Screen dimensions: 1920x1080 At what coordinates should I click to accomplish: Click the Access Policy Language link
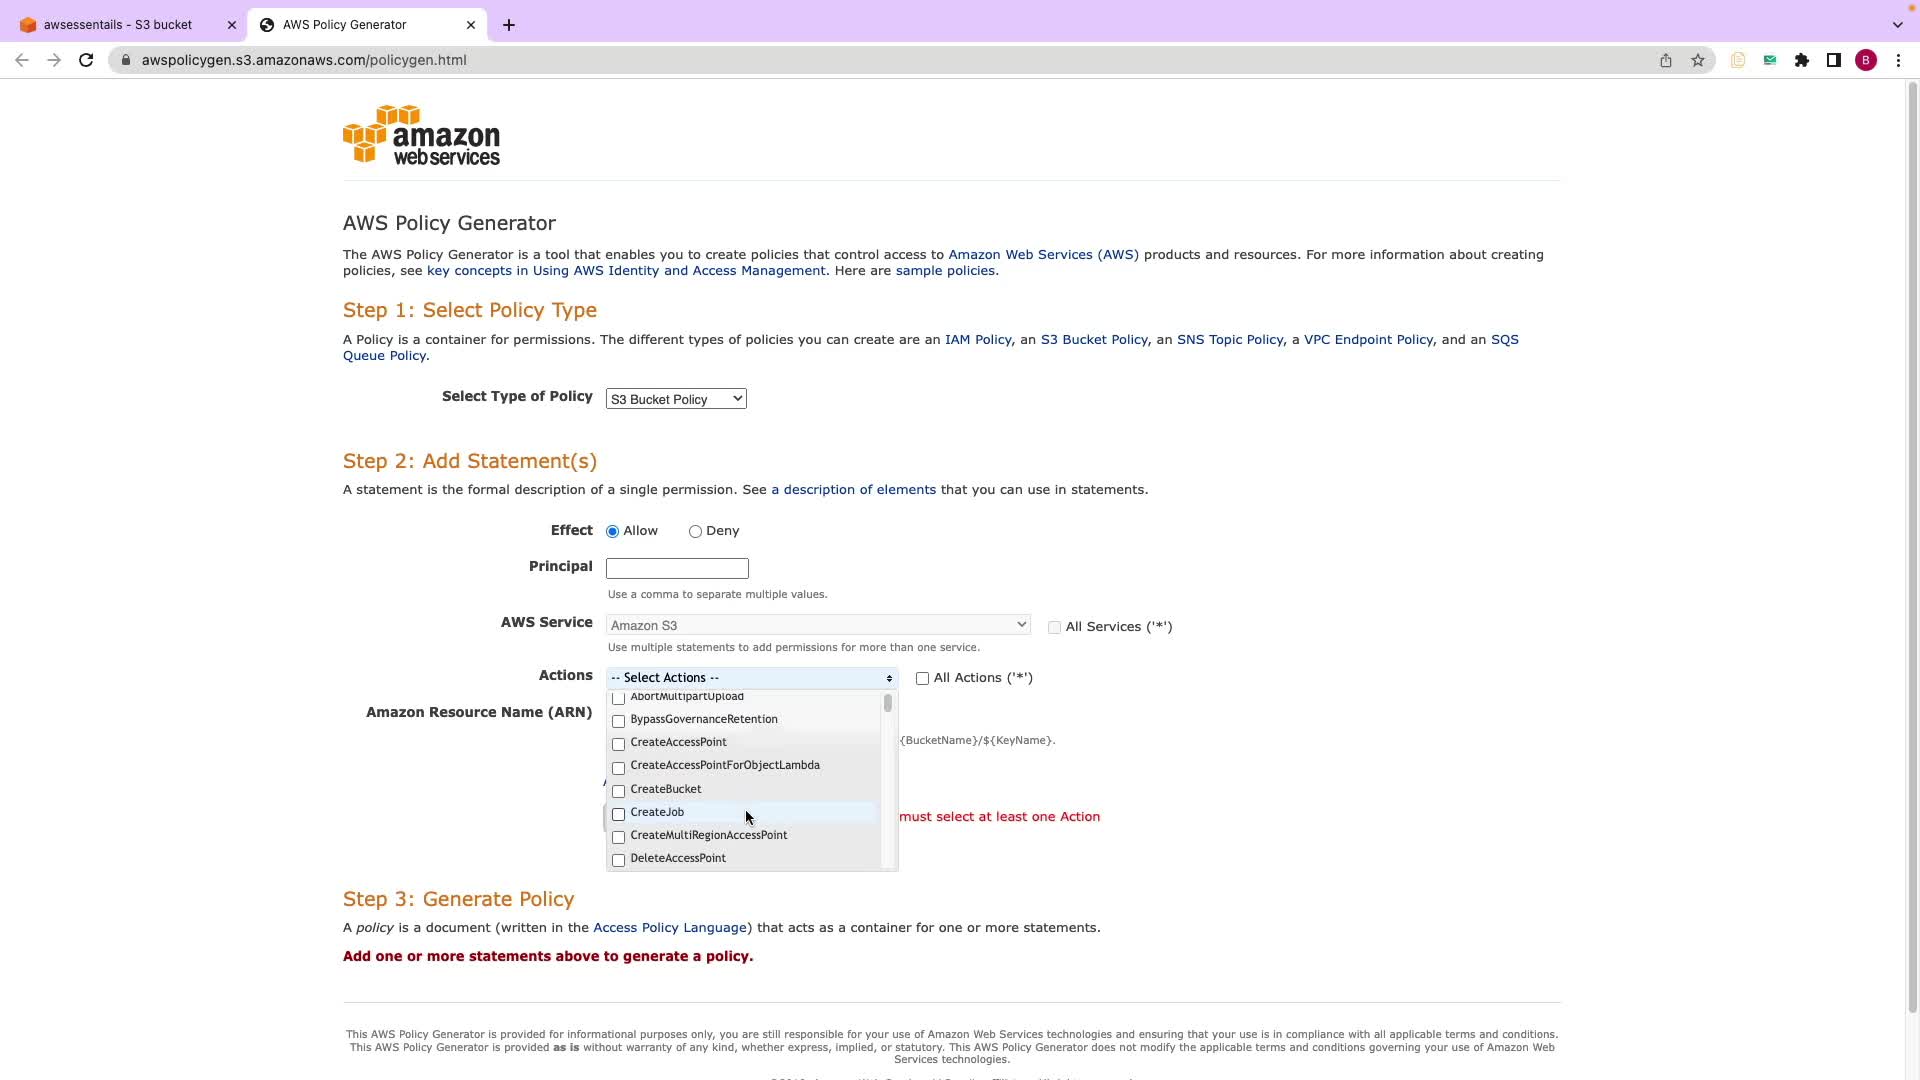pyautogui.click(x=669, y=928)
